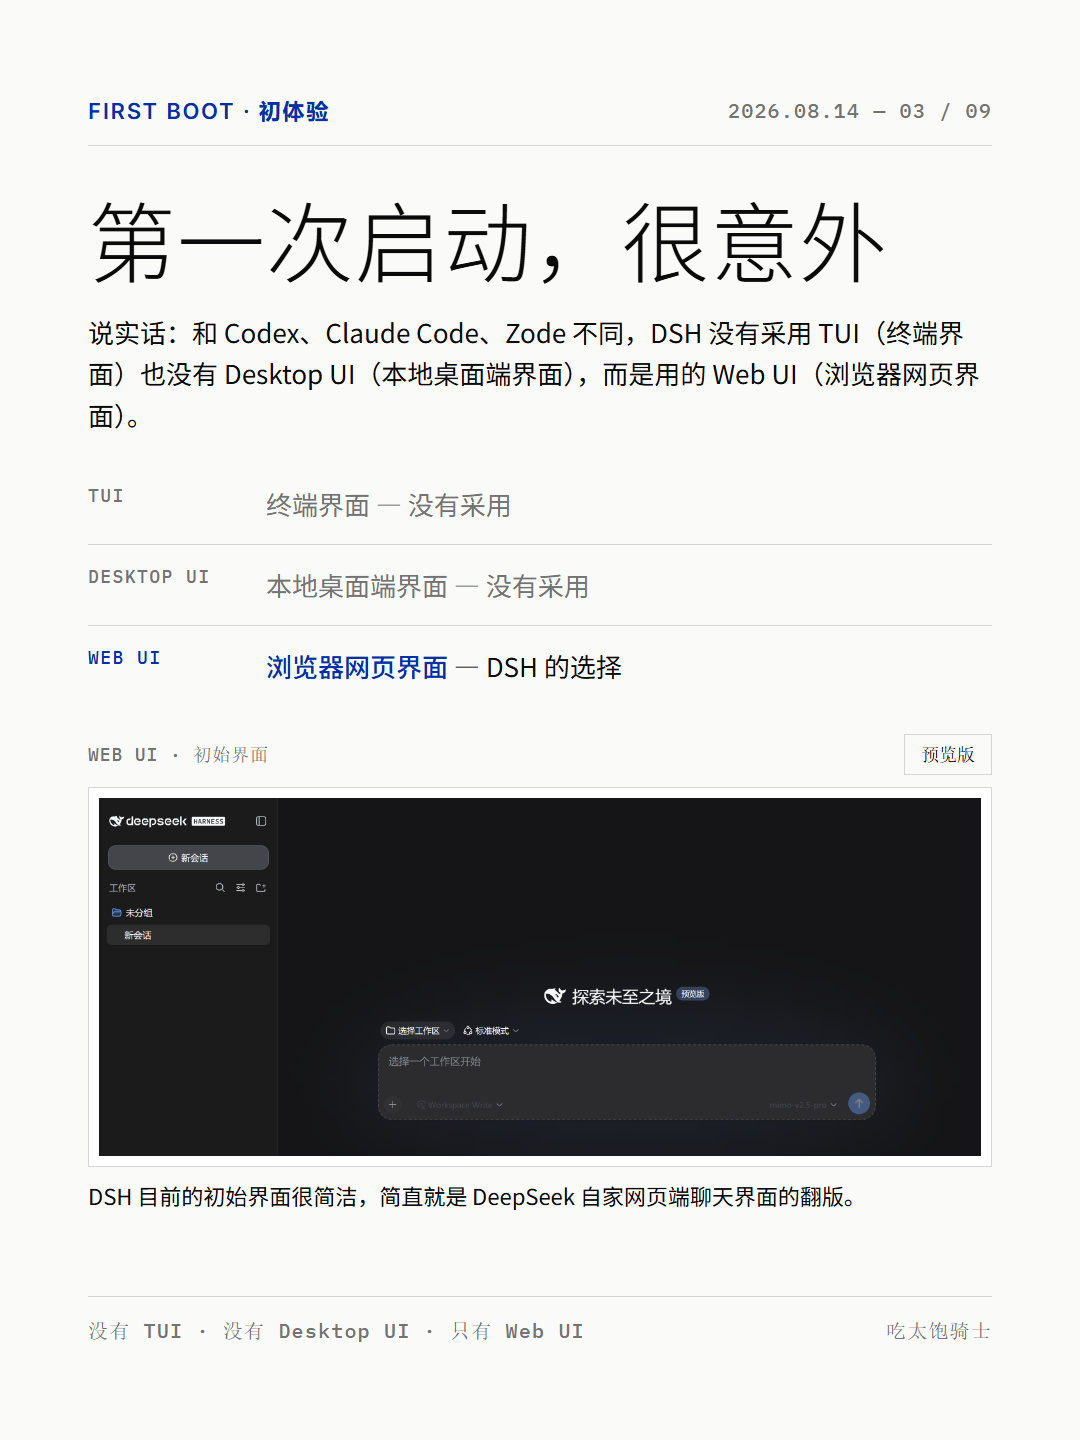
Task: Click the 吃太饱骑士 author footer text
Action: coord(938,1331)
